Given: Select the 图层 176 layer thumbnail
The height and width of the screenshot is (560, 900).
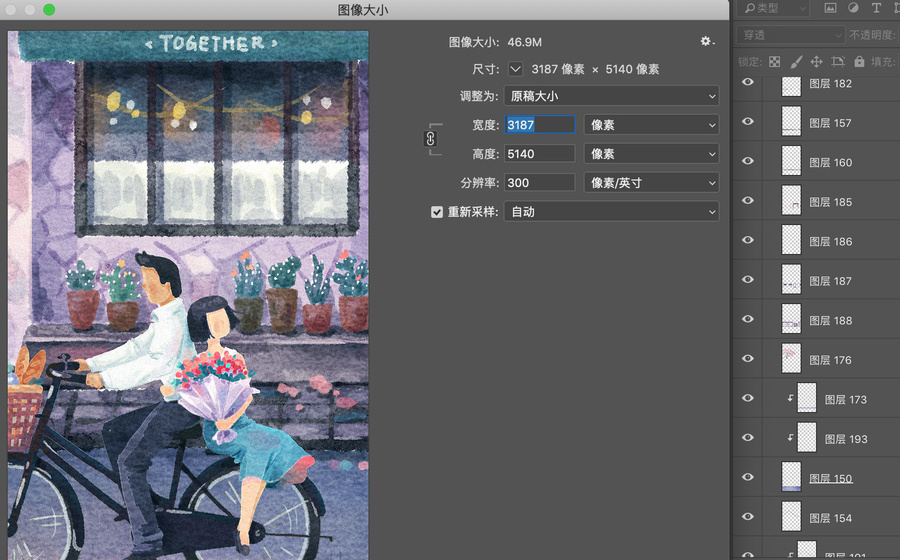Looking at the screenshot, I should (792, 359).
